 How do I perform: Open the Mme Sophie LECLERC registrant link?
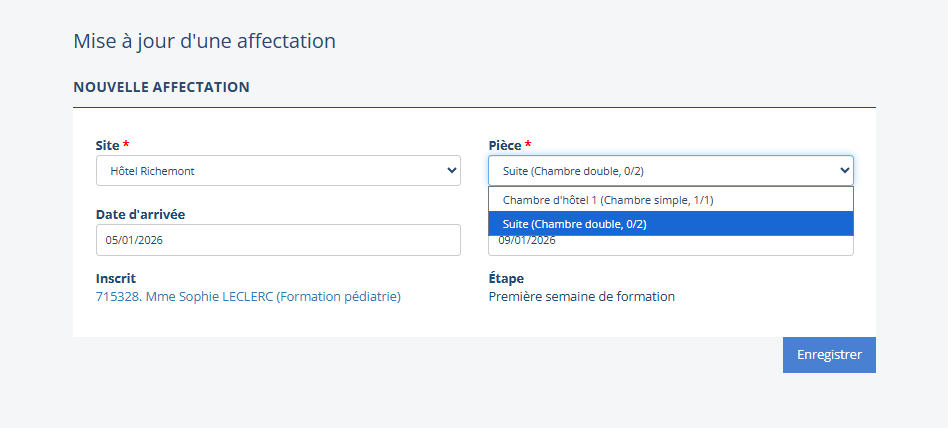(248, 297)
